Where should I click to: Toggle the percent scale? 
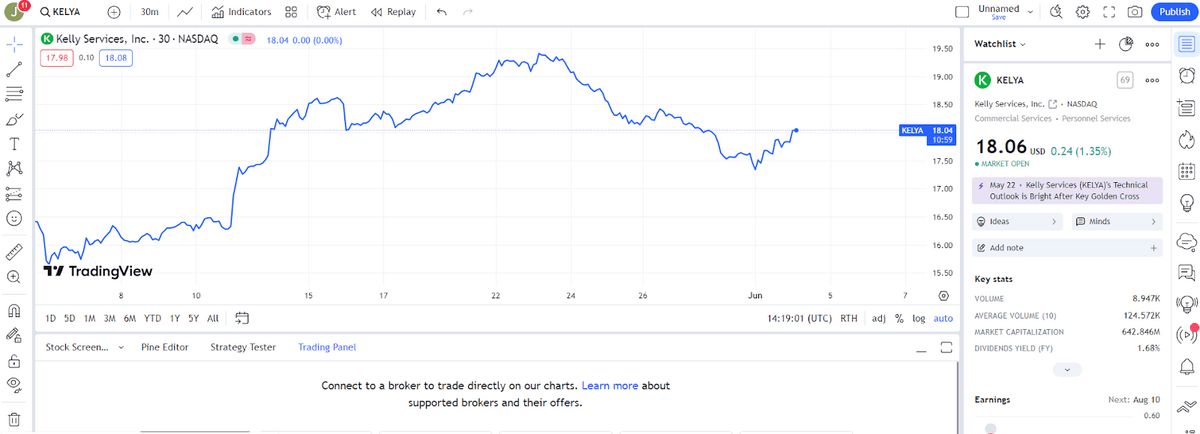899,318
